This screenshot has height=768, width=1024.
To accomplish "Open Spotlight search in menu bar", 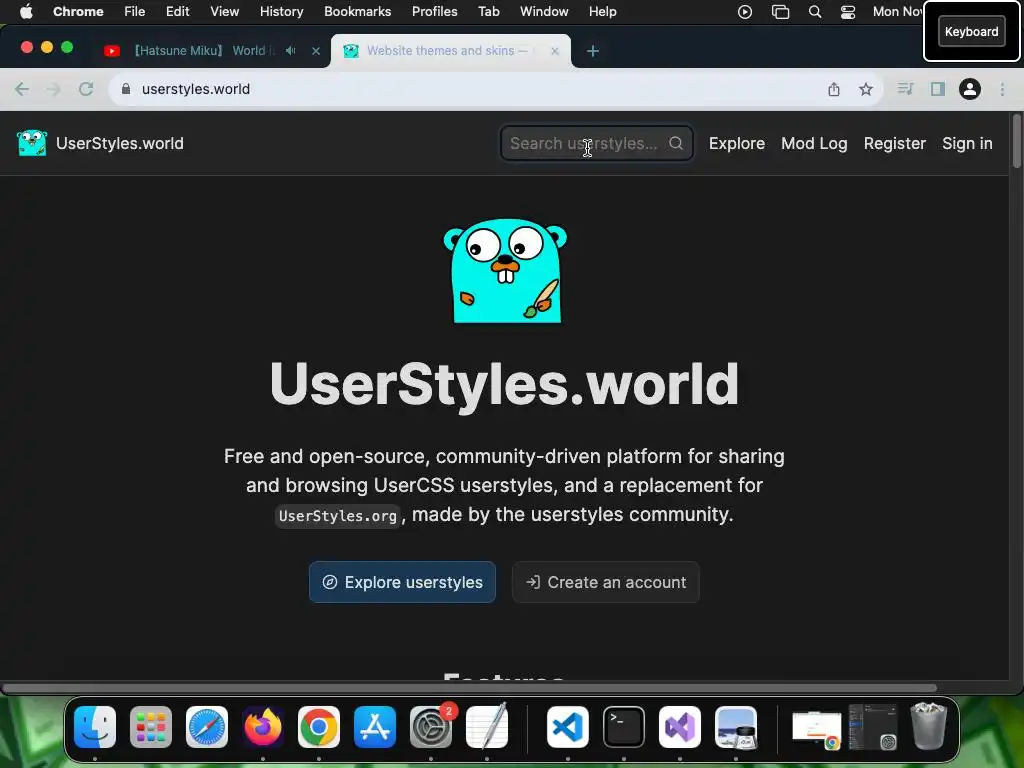I will click(815, 12).
